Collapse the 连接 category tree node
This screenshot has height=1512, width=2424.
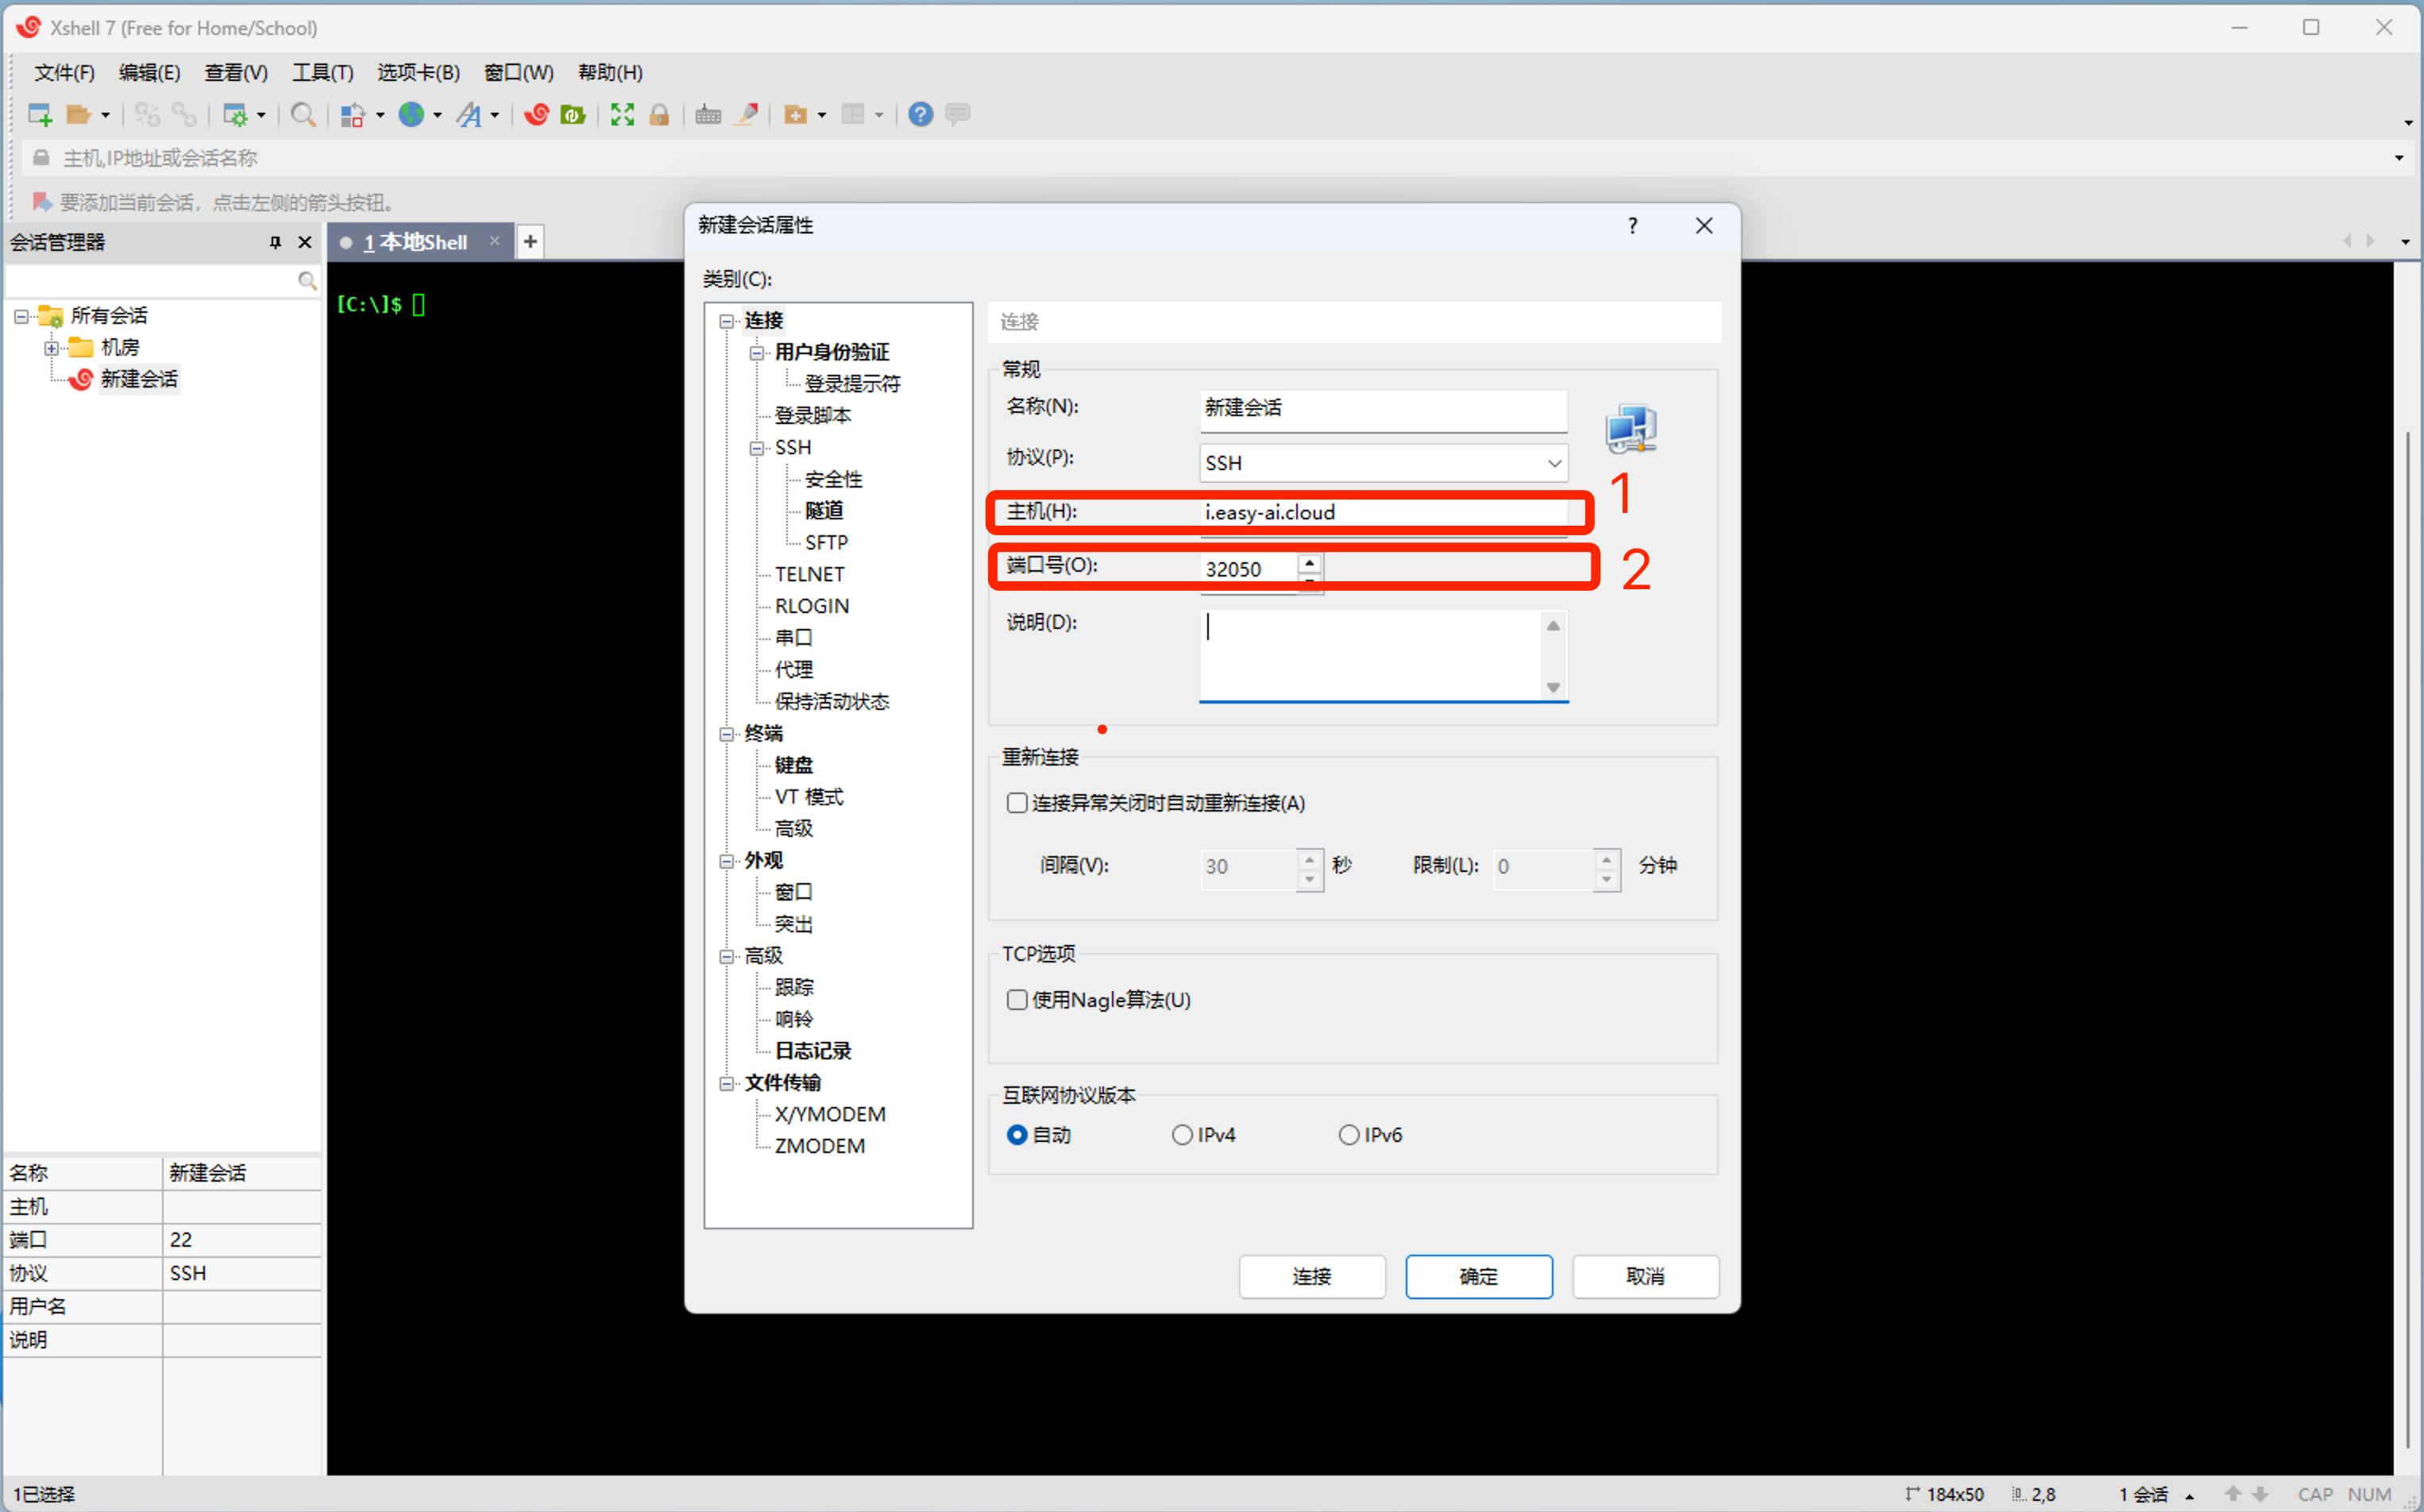coord(727,321)
